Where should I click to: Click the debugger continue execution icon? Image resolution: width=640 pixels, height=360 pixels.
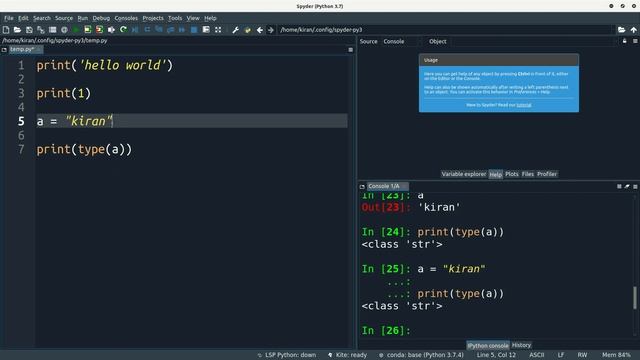(182, 30)
